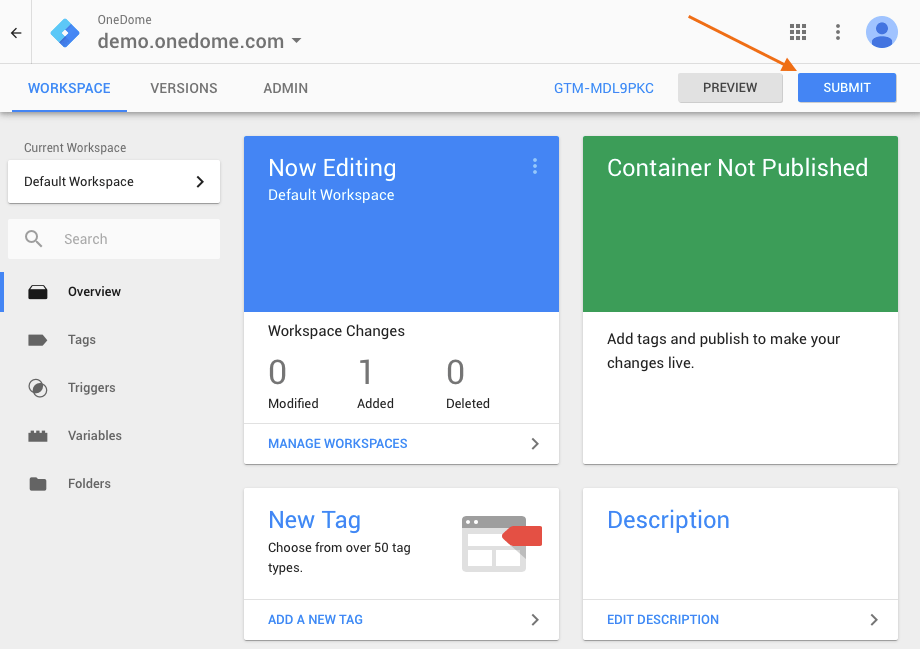This screenshot has height=649, width=920.
Task: Open Now Editing card options menu
Action: coord(535,166)
